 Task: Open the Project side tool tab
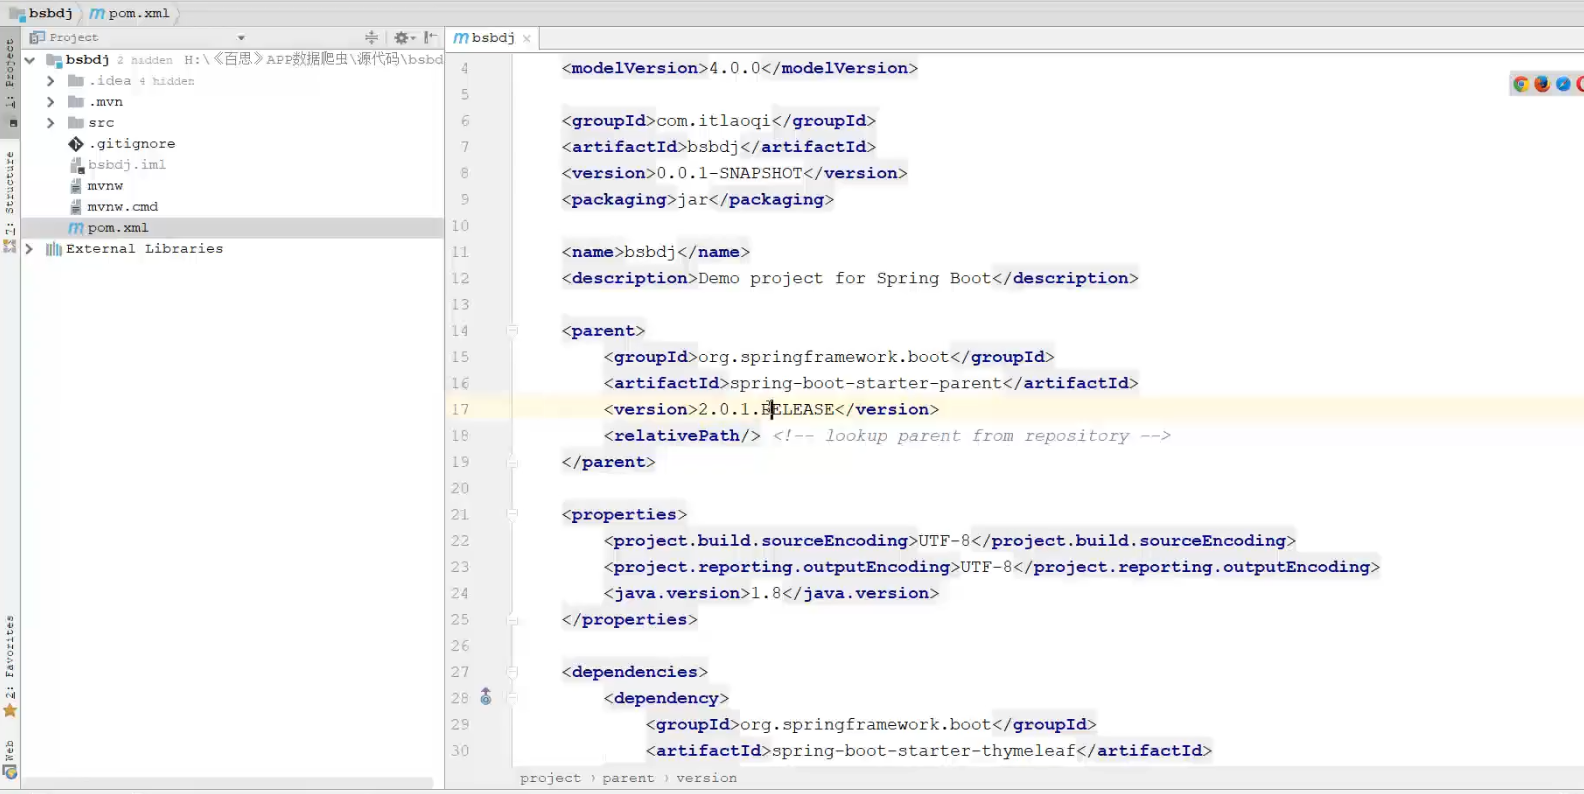10,73
